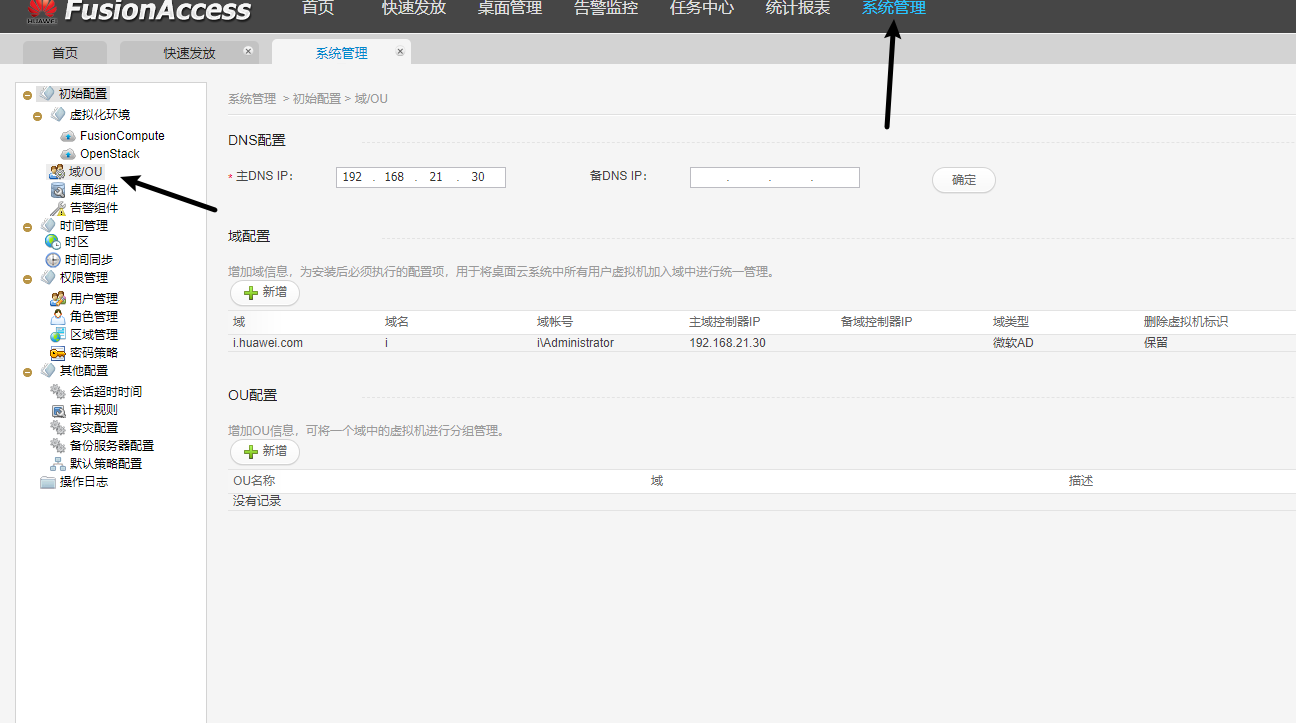Click the 确定 button for DNS配置
The width and height of the screenshot is (1296, 723).
click(962, 180)
